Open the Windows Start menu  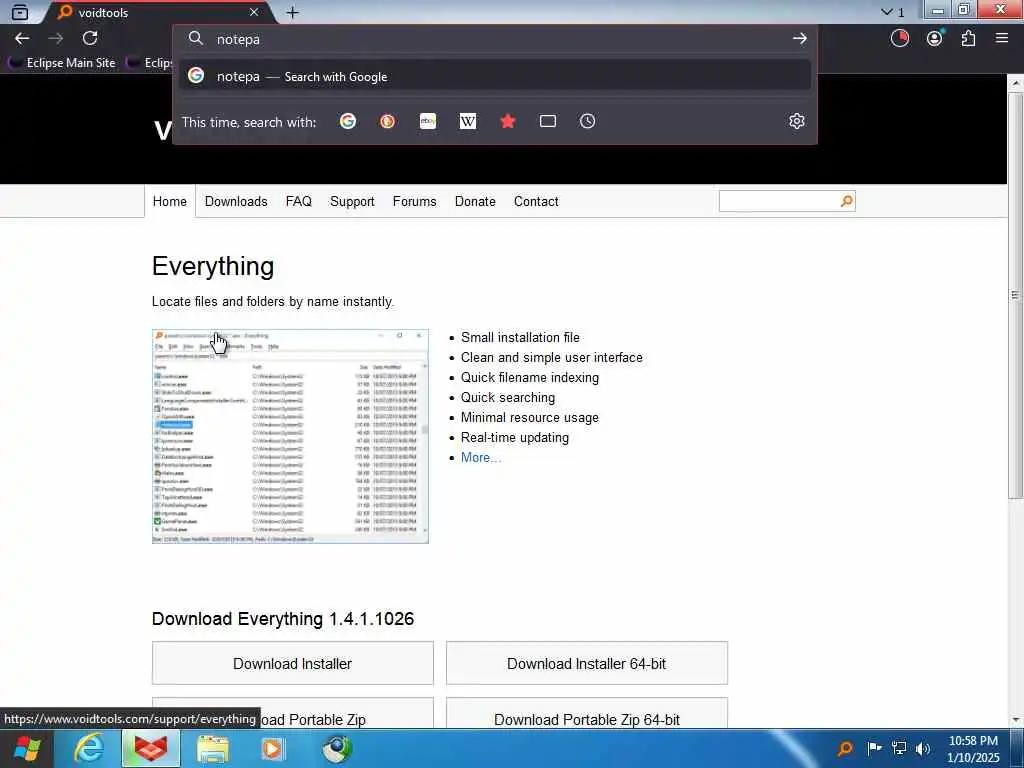point(27,748)
